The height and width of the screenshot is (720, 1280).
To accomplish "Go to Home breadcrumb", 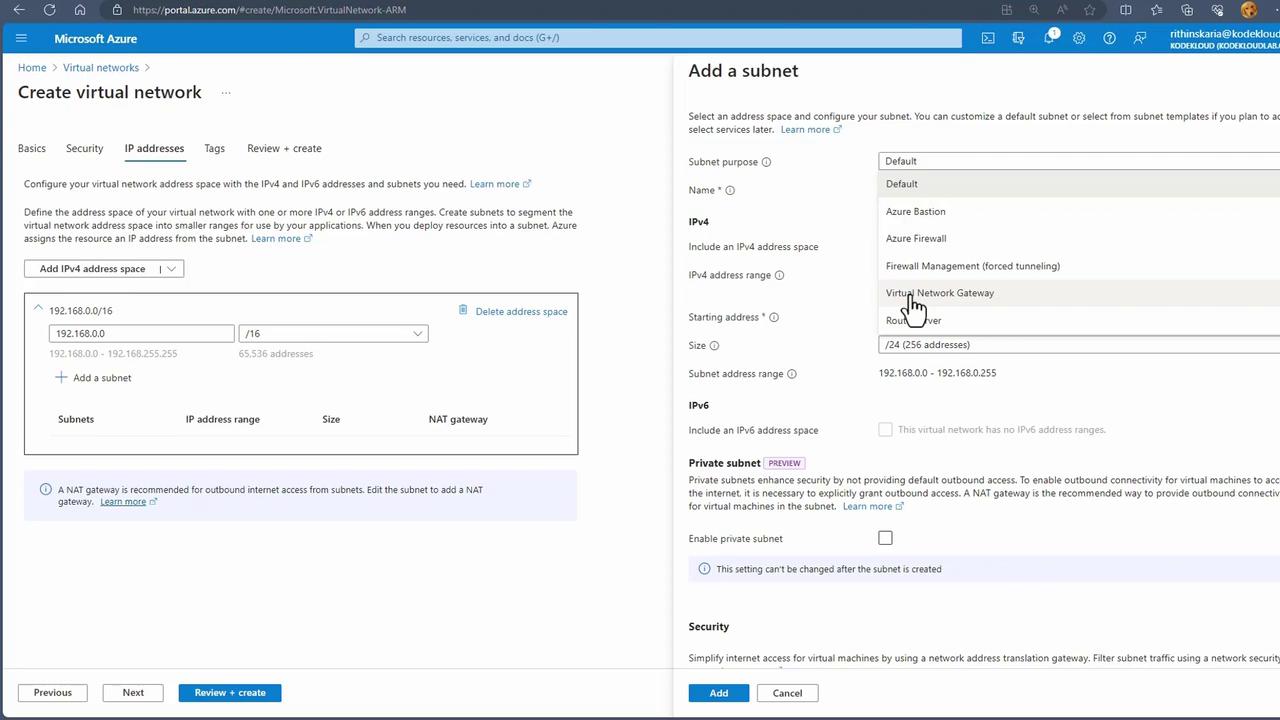I will 32,68.
